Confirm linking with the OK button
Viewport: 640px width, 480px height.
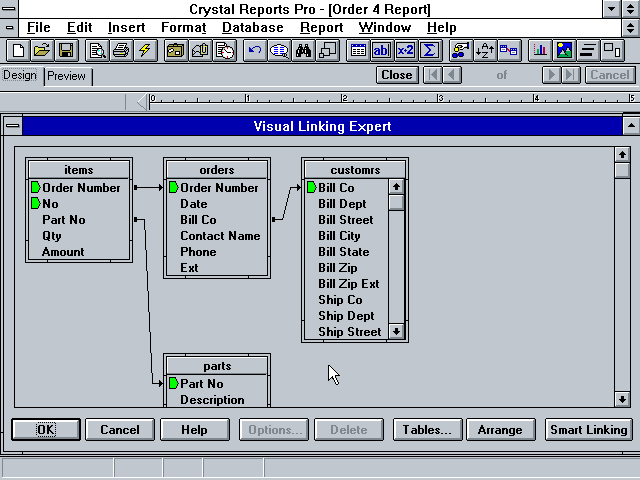(x=46, y=429)
